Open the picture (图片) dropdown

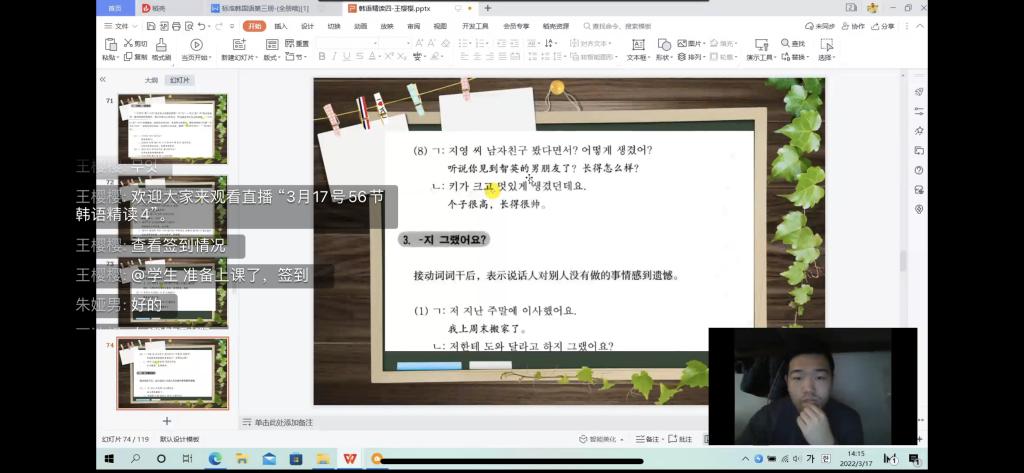pos(692,44)
